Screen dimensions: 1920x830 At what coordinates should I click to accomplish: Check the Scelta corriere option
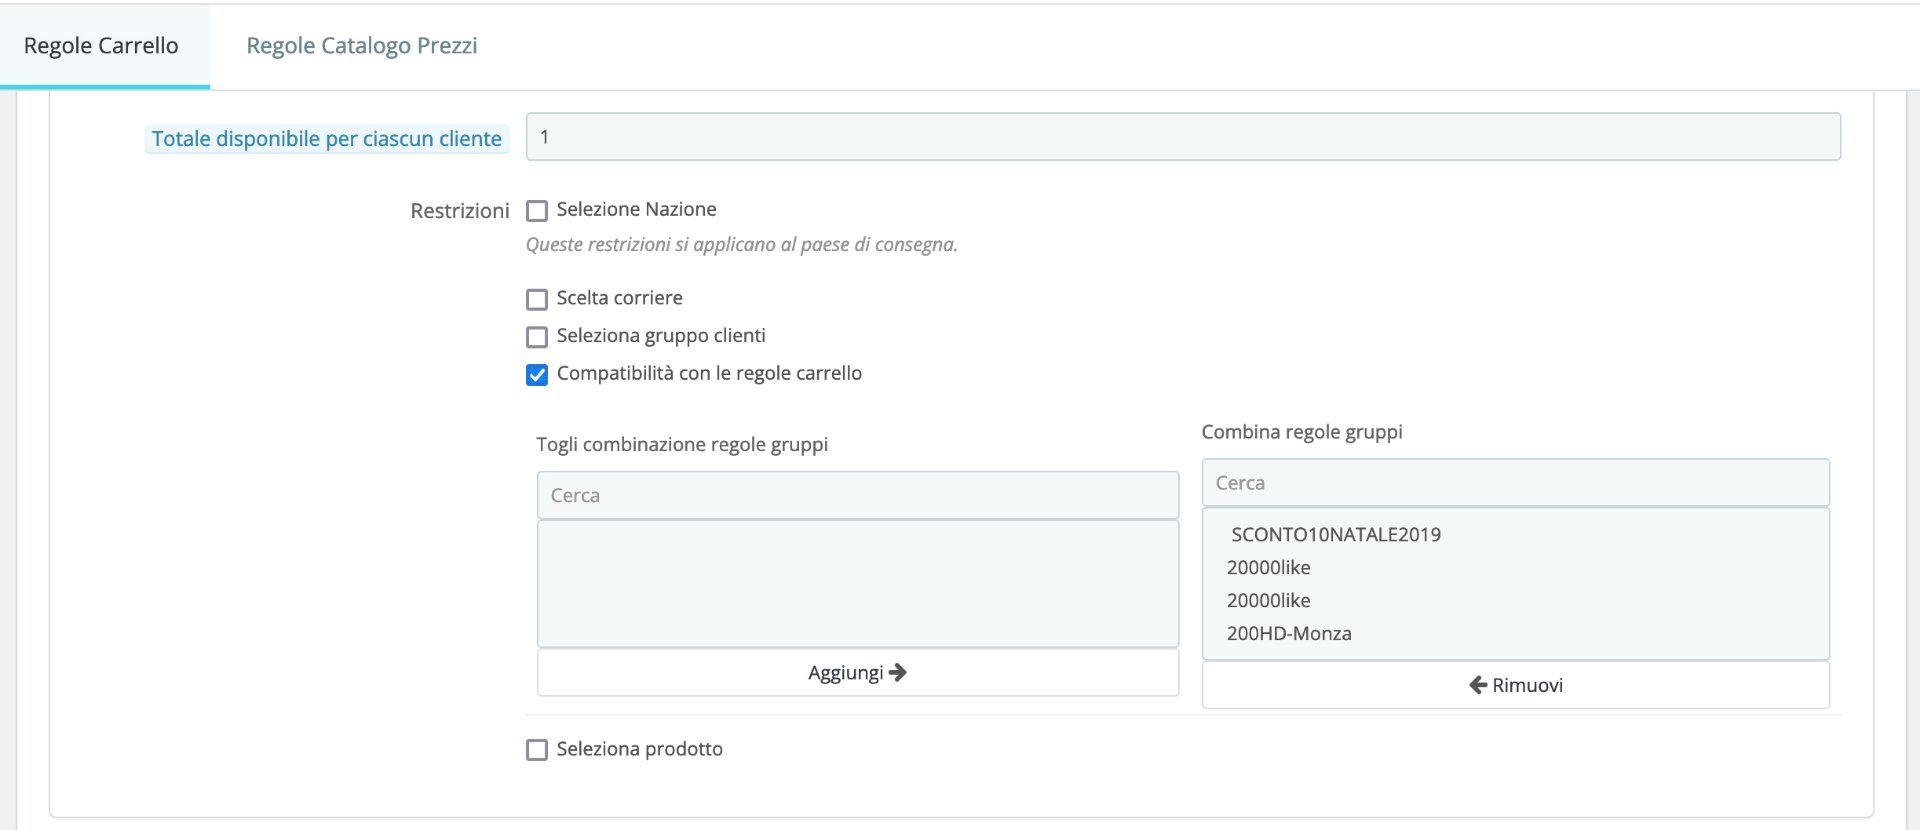[x=537, y=299]
